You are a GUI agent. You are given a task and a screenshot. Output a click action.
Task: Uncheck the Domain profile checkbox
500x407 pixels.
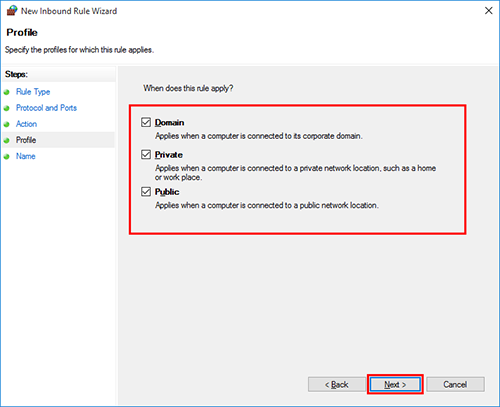tap(146, 122)
